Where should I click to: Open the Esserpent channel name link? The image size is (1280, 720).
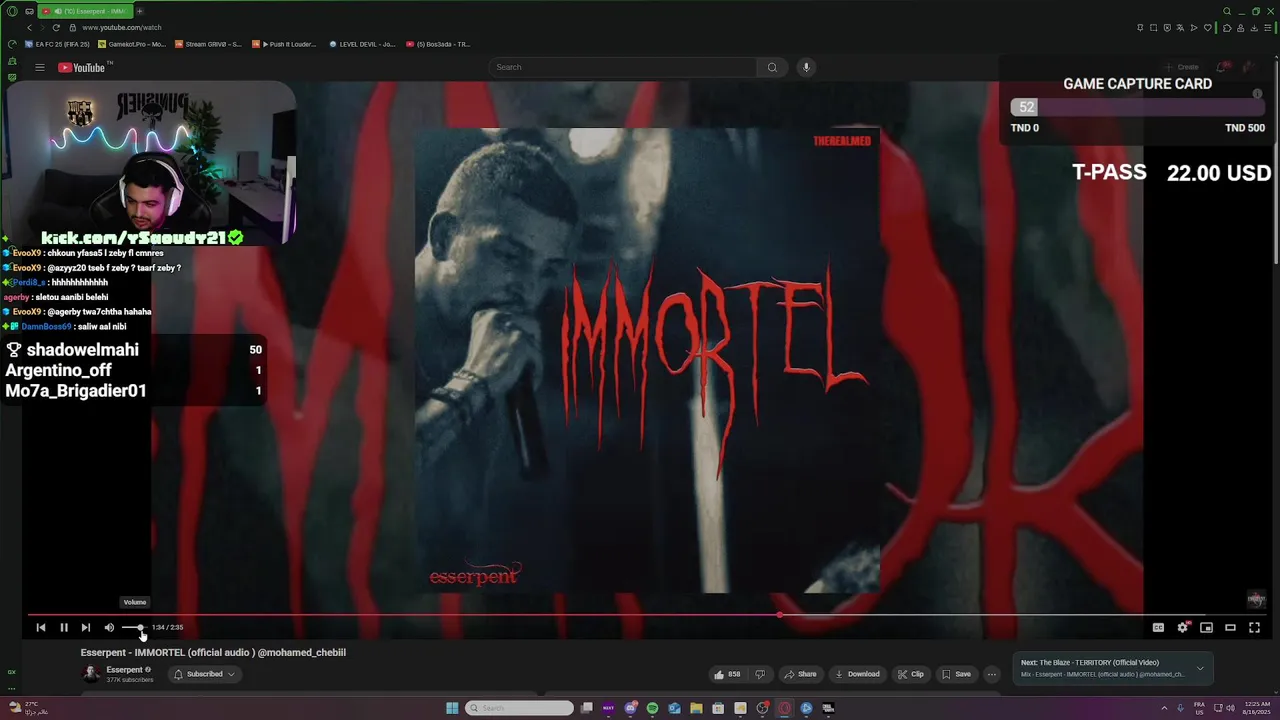click(x=125, y=669)
